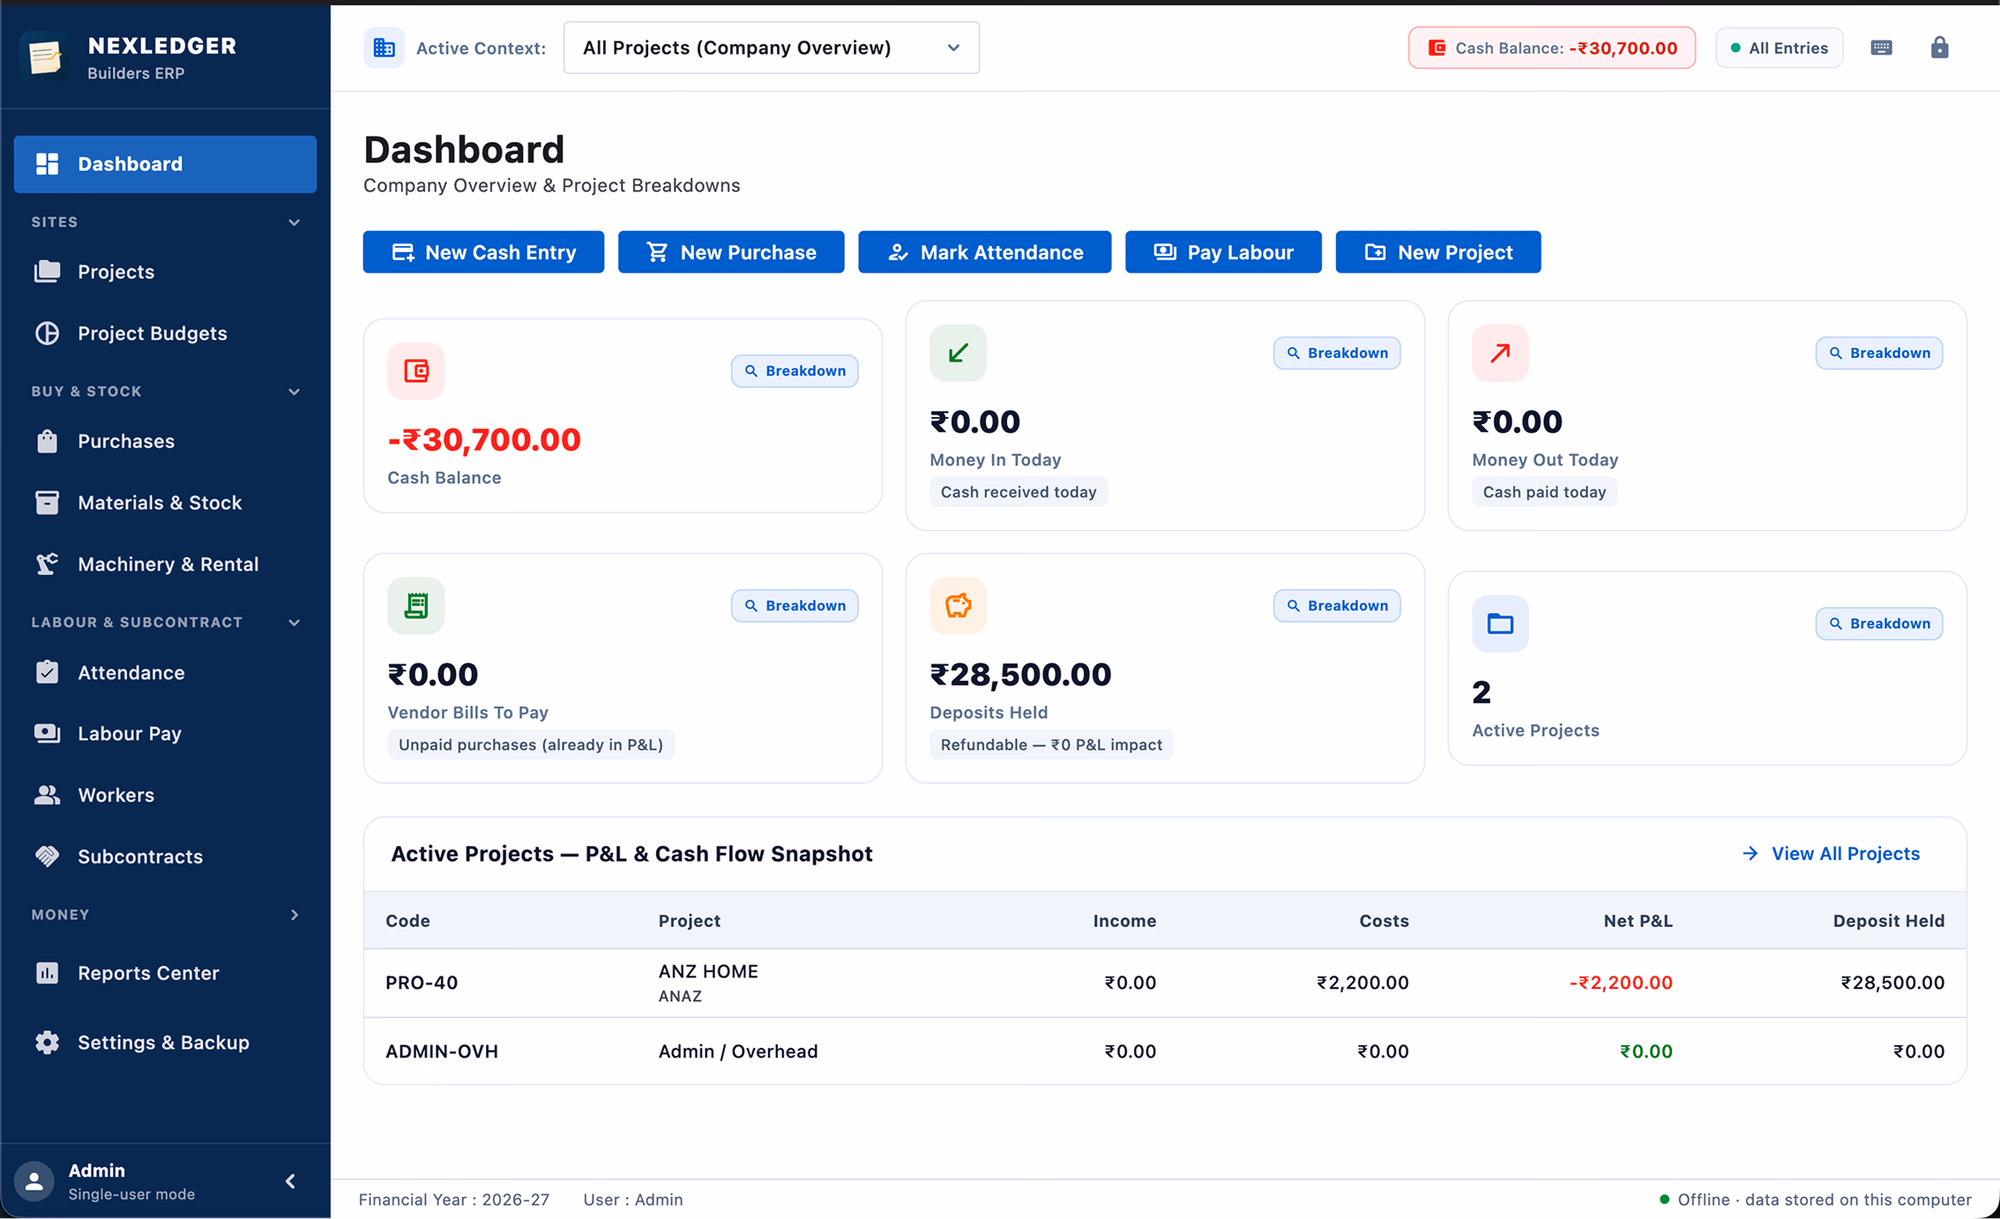2000x1219 pixels.
Task: Open Labour Pay in the sidebar
Action: (165, 734)
